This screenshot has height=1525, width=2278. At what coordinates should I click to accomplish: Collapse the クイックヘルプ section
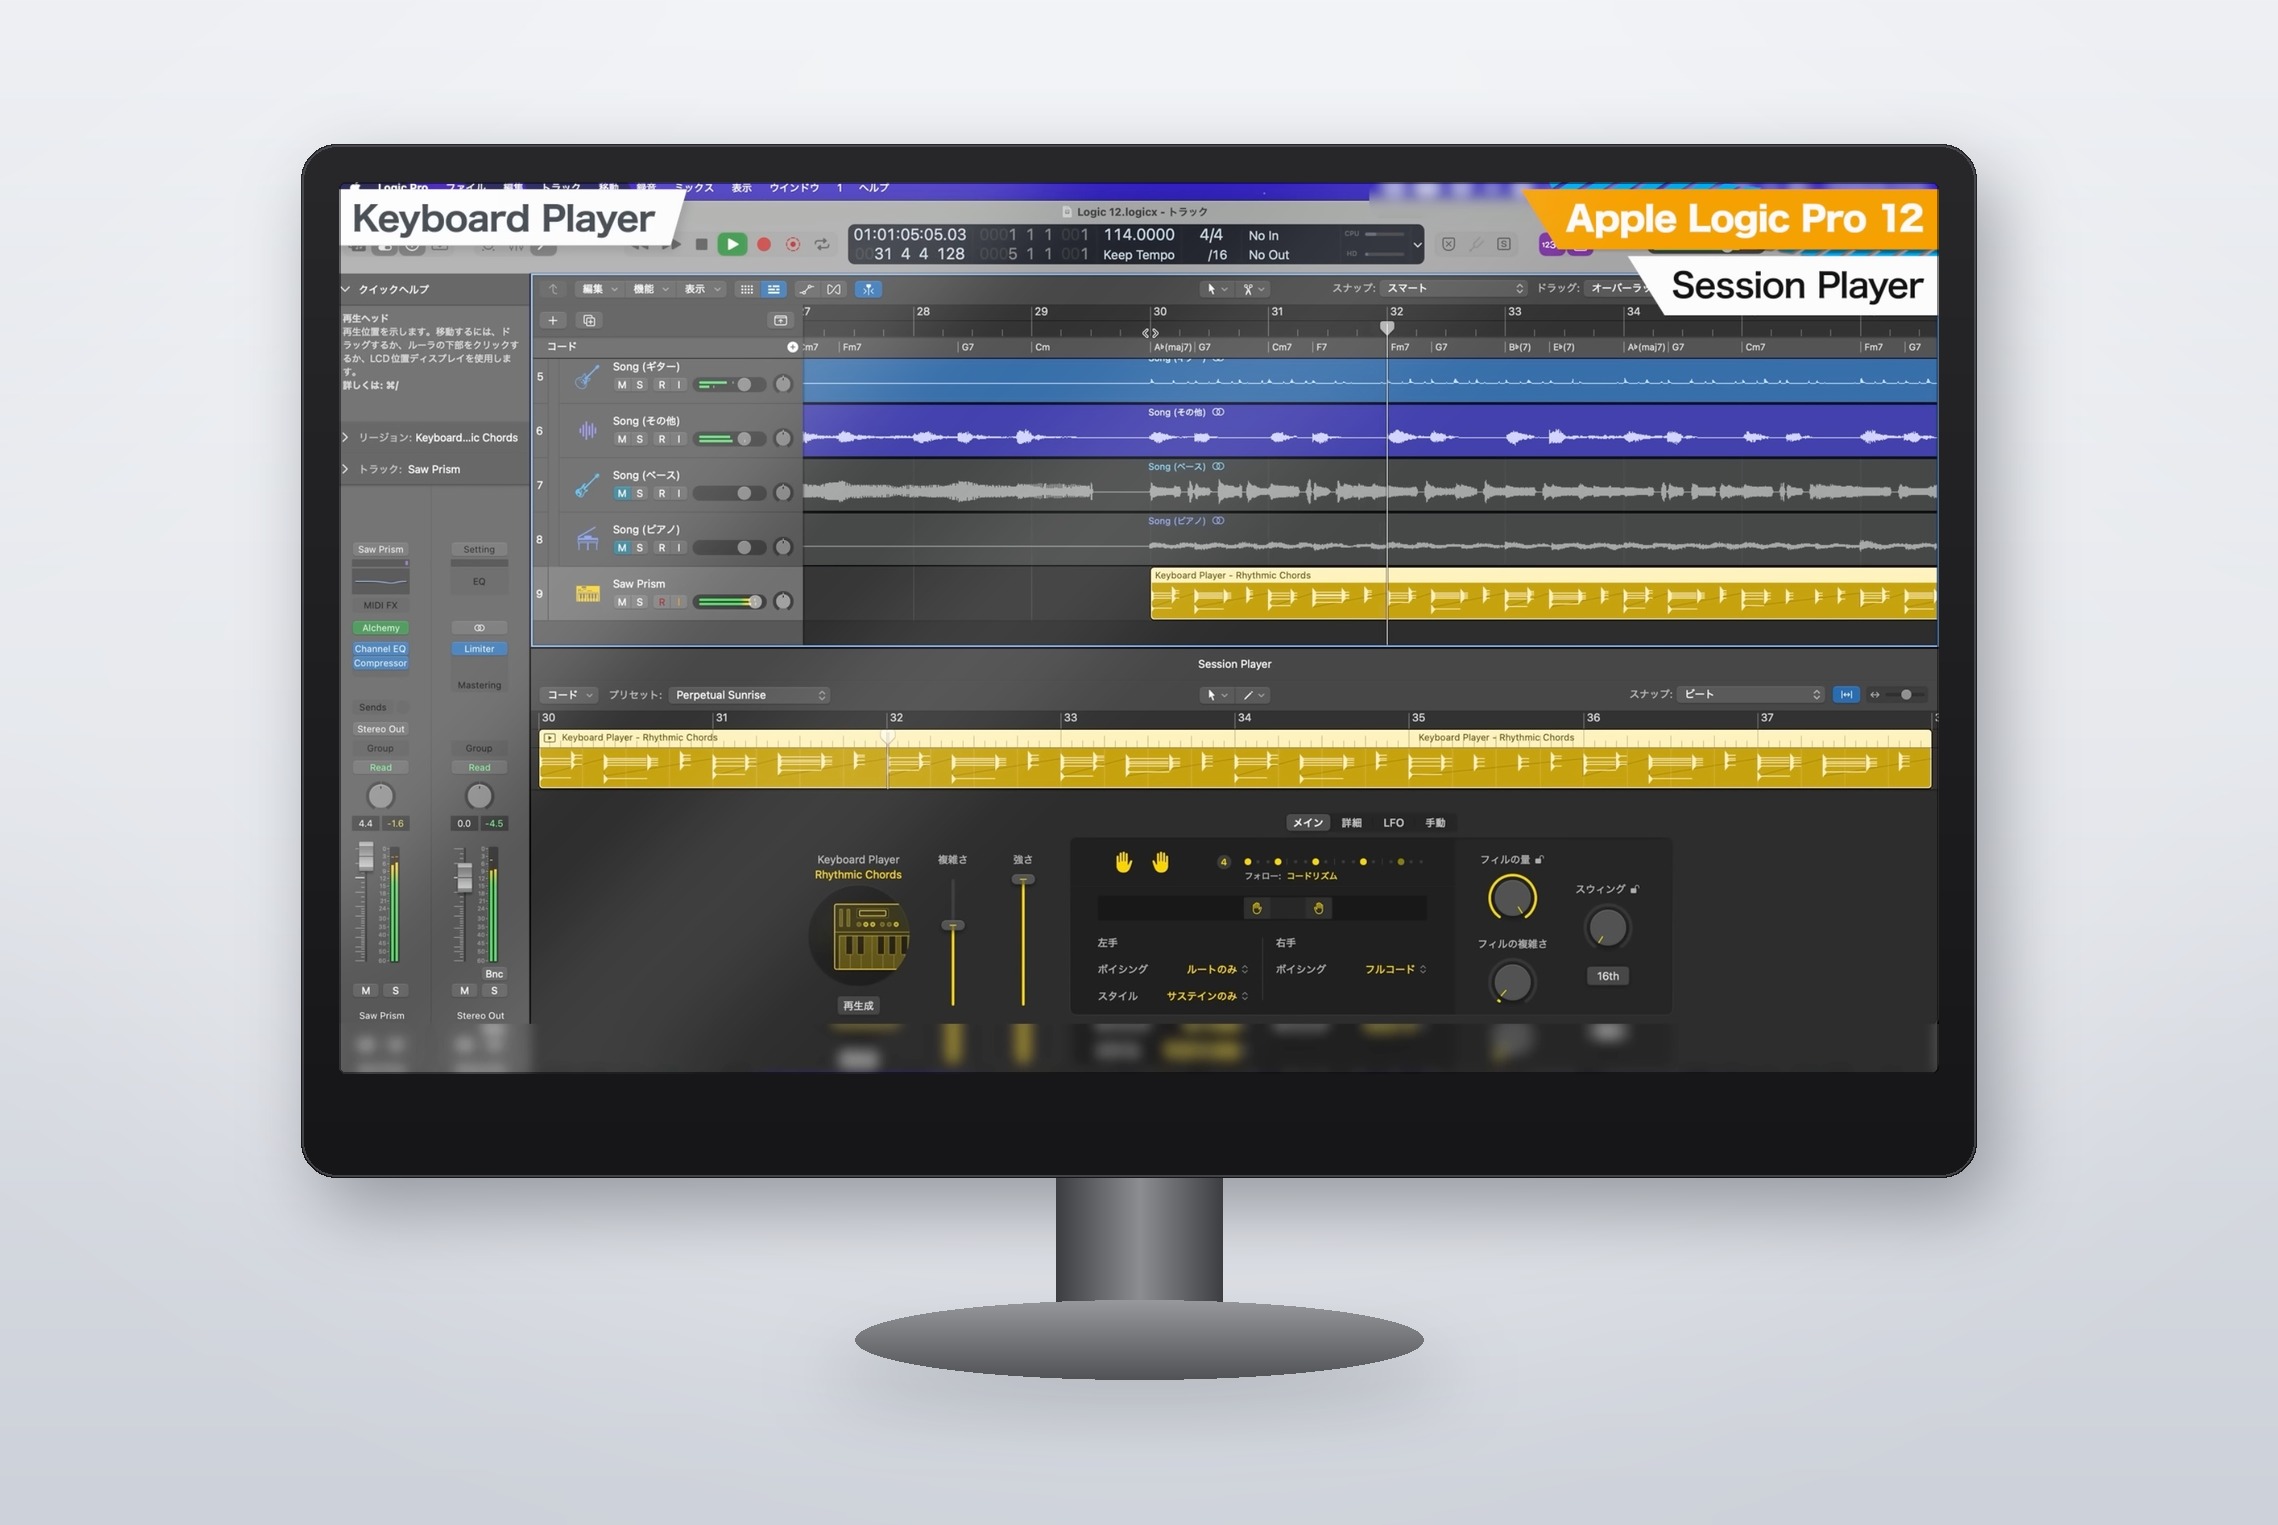tap(346, 289)
